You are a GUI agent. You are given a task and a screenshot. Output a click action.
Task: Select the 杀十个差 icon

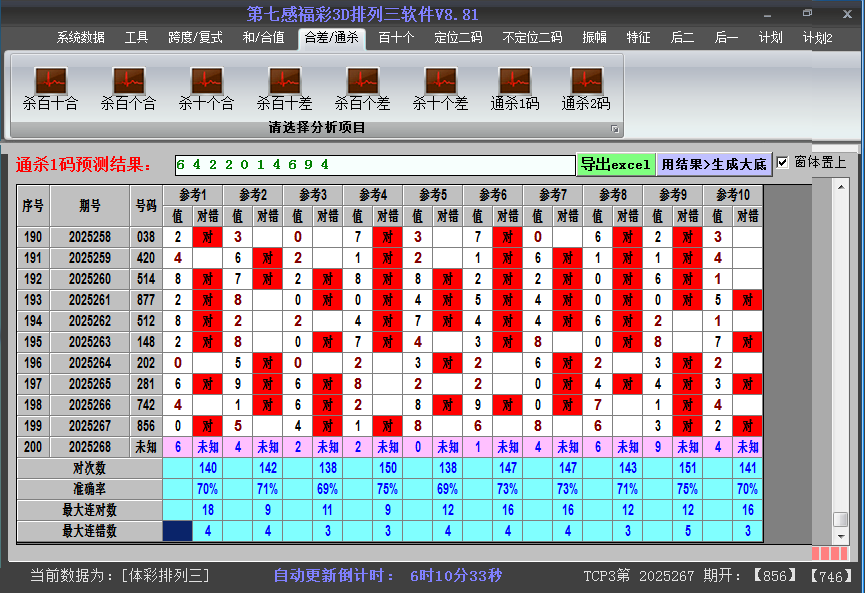click(440, 85)
